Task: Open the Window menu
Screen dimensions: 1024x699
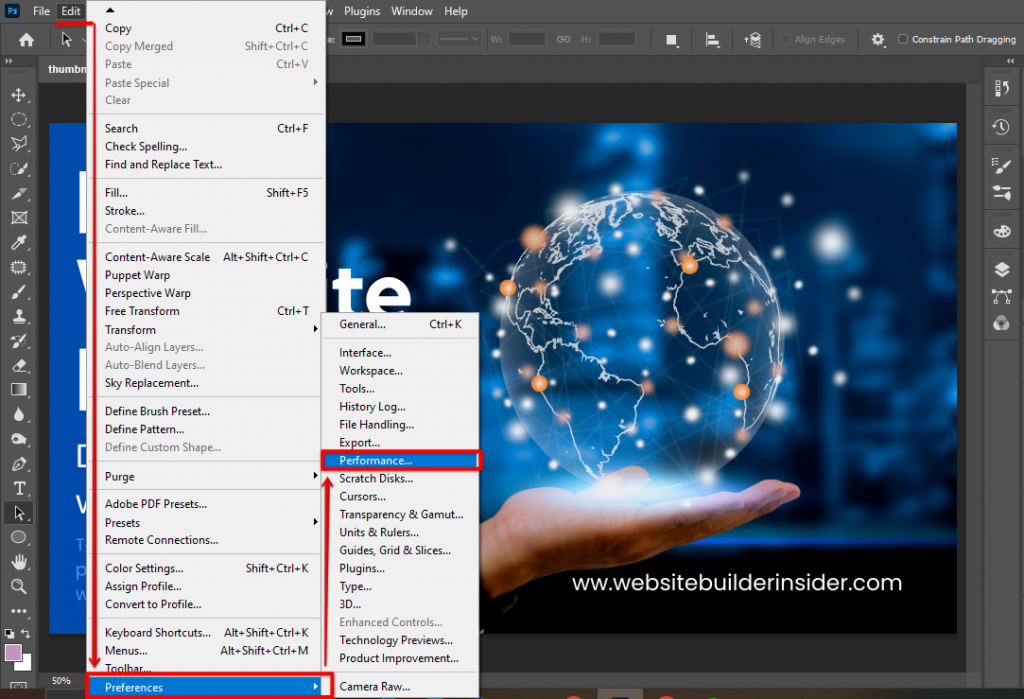Action: pyautogui.click(x=411, y=11)
